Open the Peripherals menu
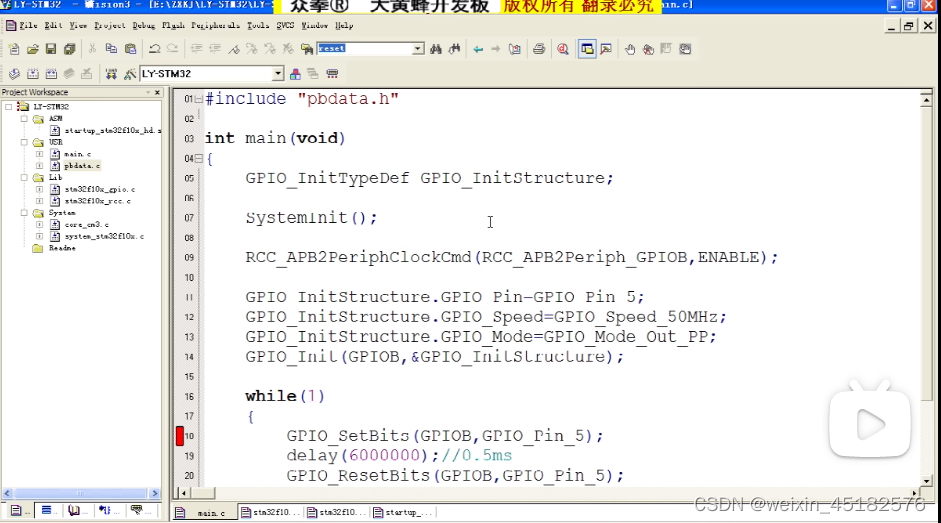This screenshot has width=941, height=523. 215,25
